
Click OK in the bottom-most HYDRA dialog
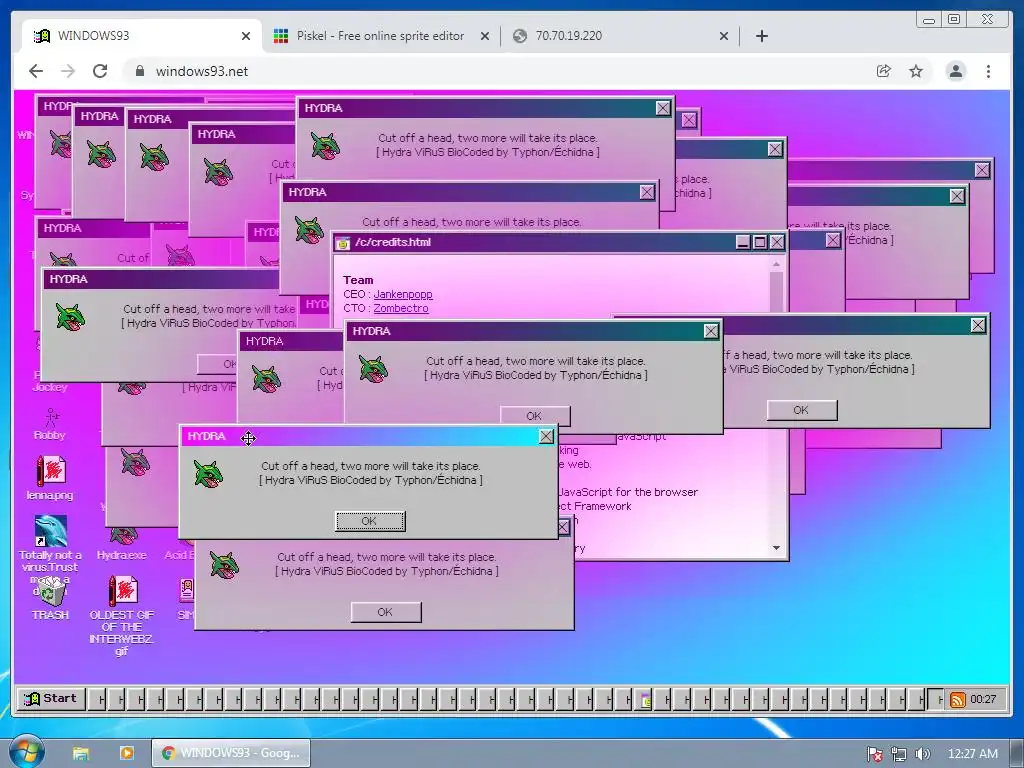click(385, 612)
